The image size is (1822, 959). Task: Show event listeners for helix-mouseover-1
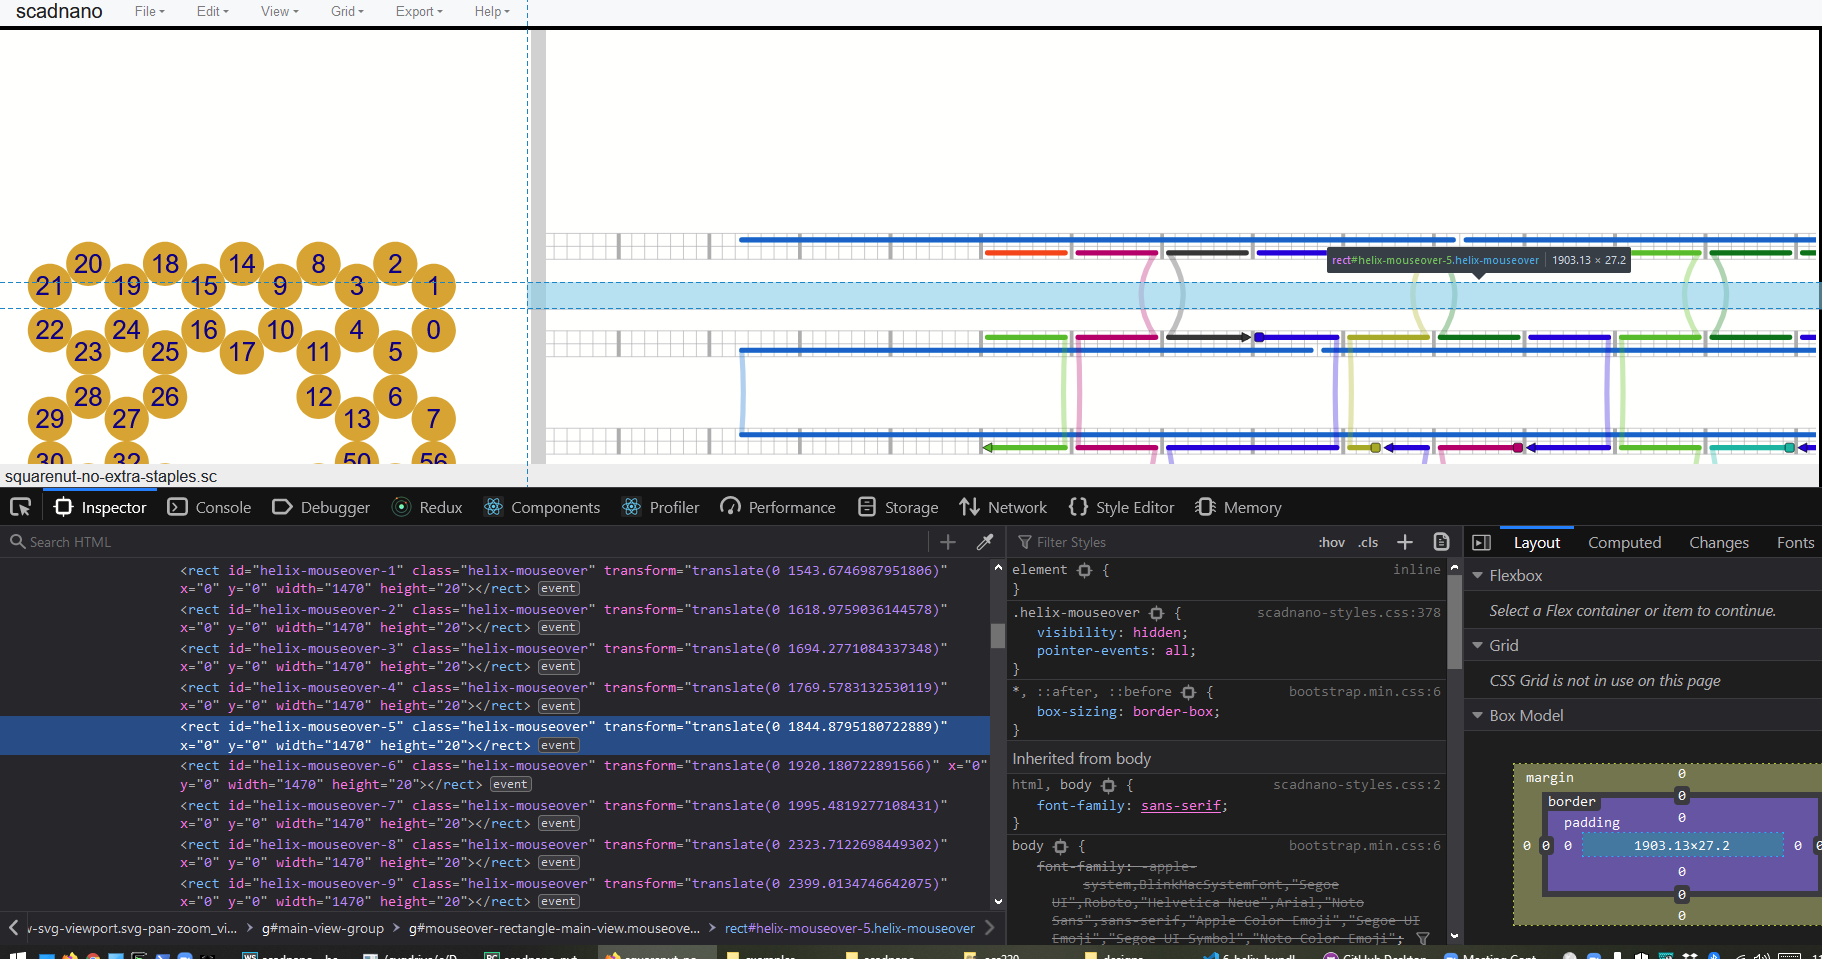coord(558,589)
